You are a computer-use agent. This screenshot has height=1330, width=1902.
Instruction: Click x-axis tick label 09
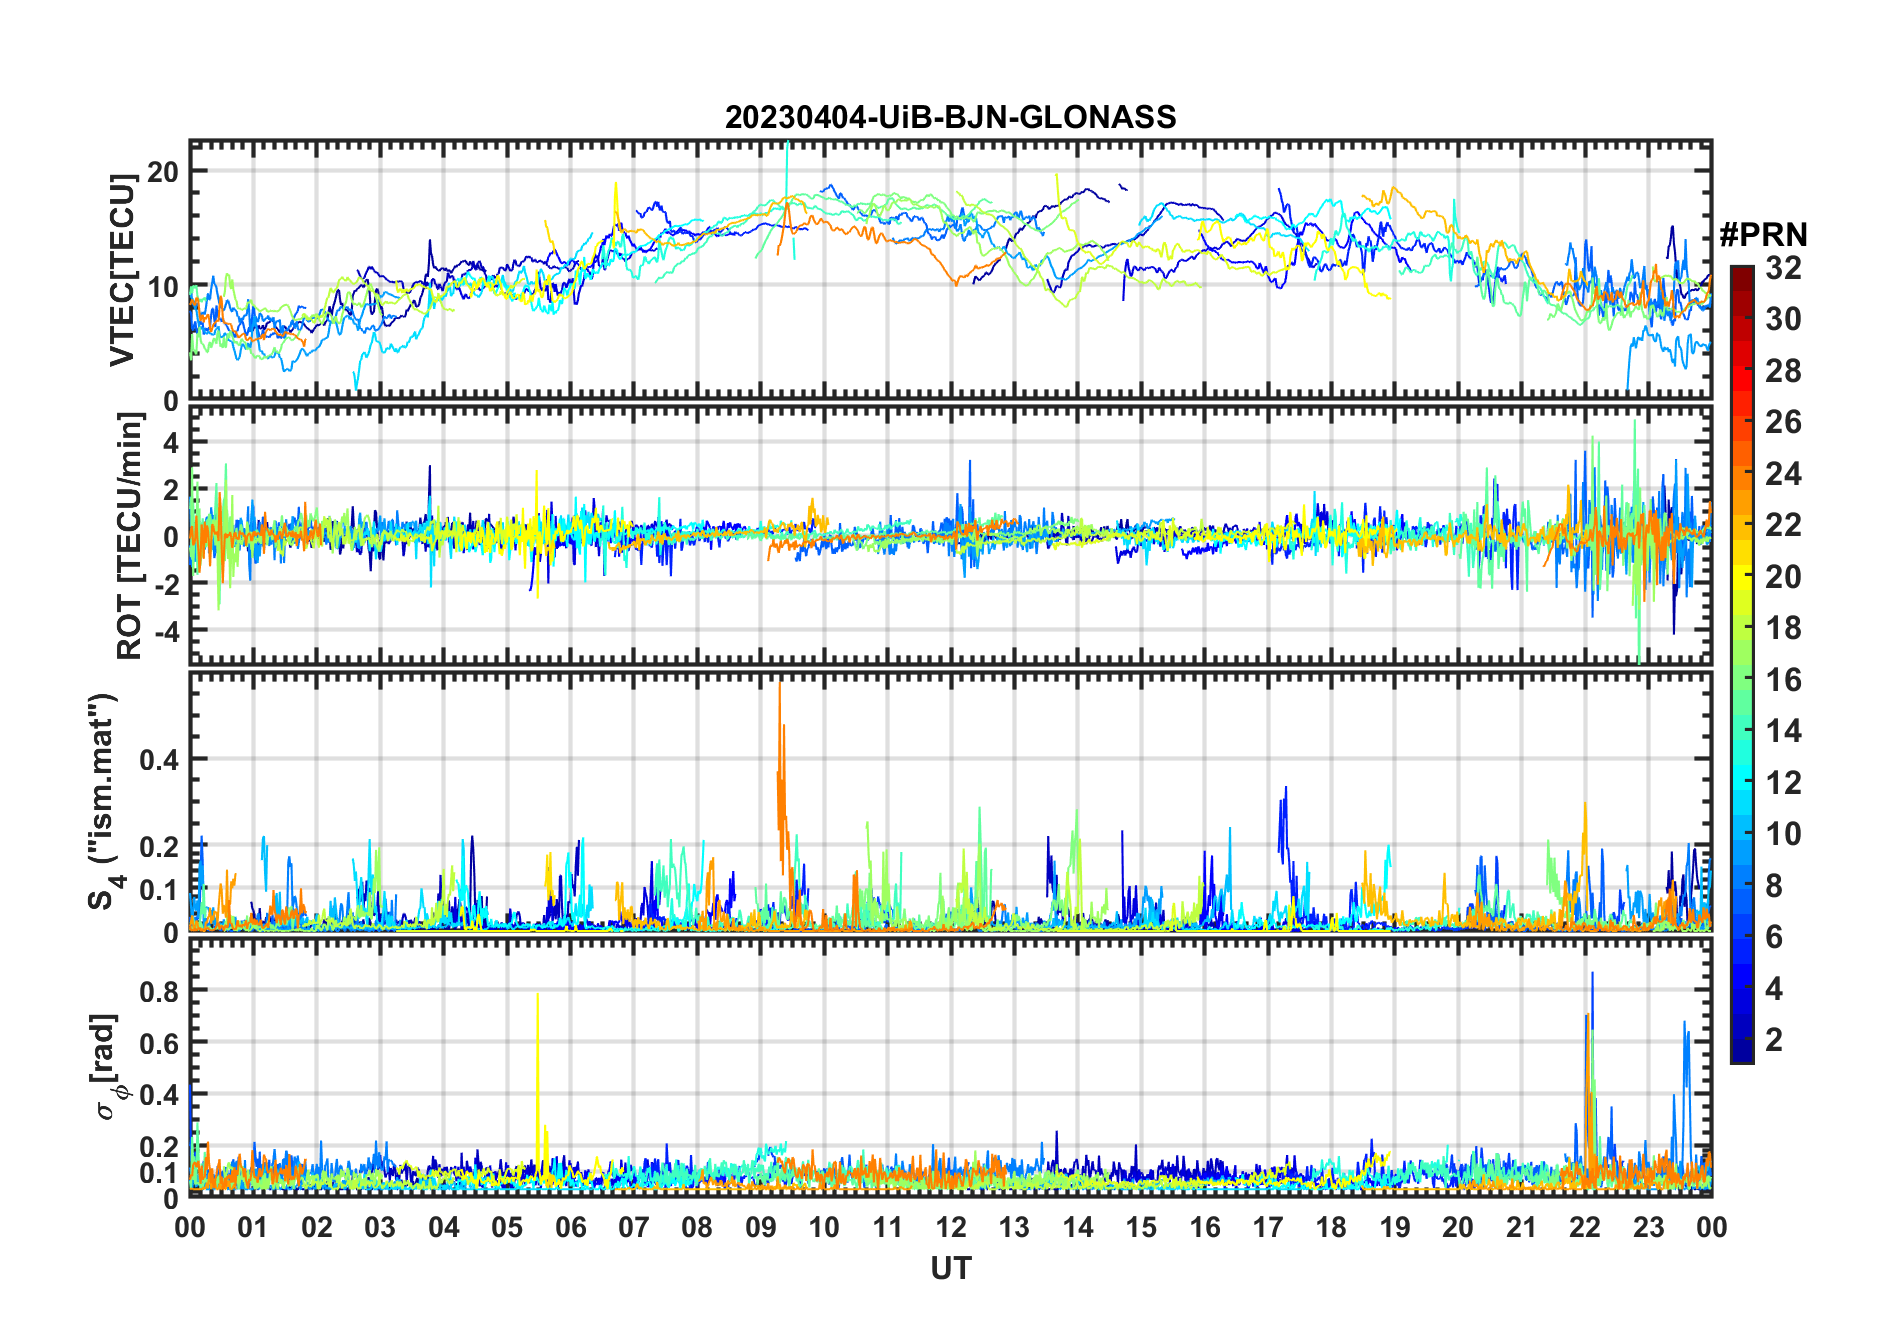(x=760, y=1227)
